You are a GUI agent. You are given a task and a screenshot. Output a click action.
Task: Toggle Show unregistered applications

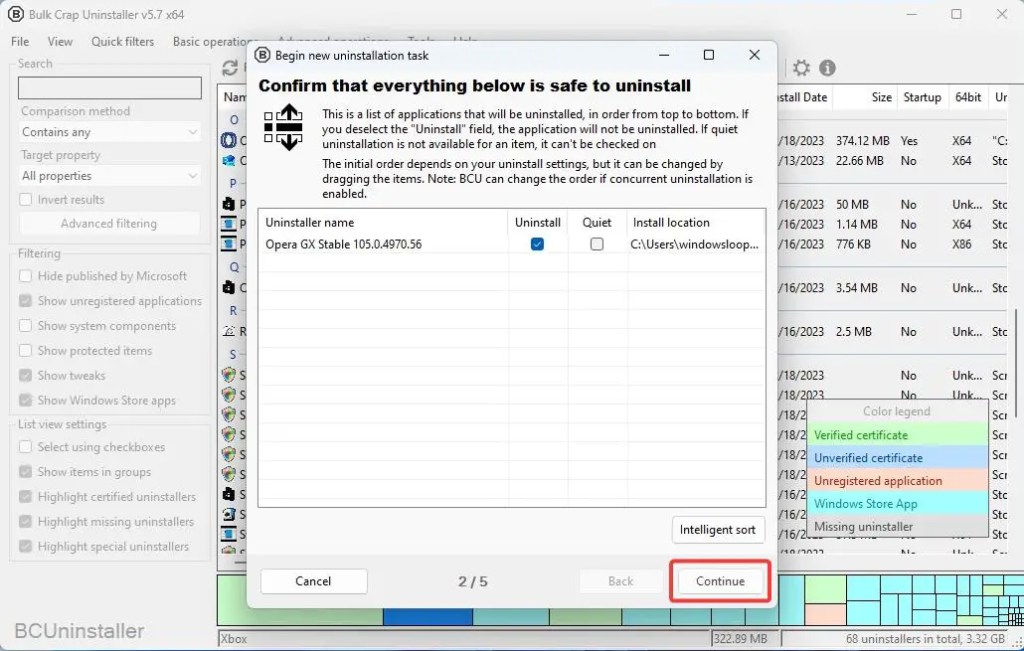(25, 301)
